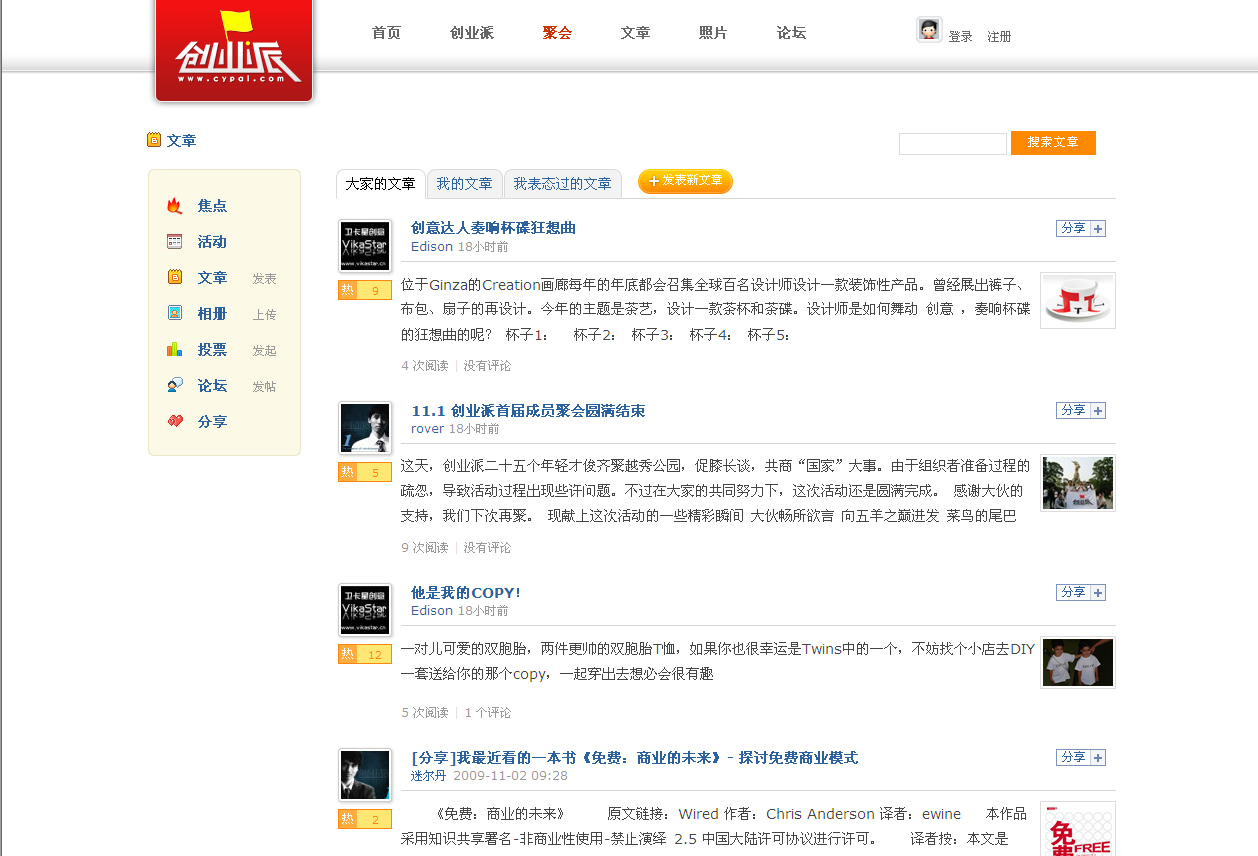Click 发表 next to sidebar 文章
Screen dimensions: 1258x856
264,279
